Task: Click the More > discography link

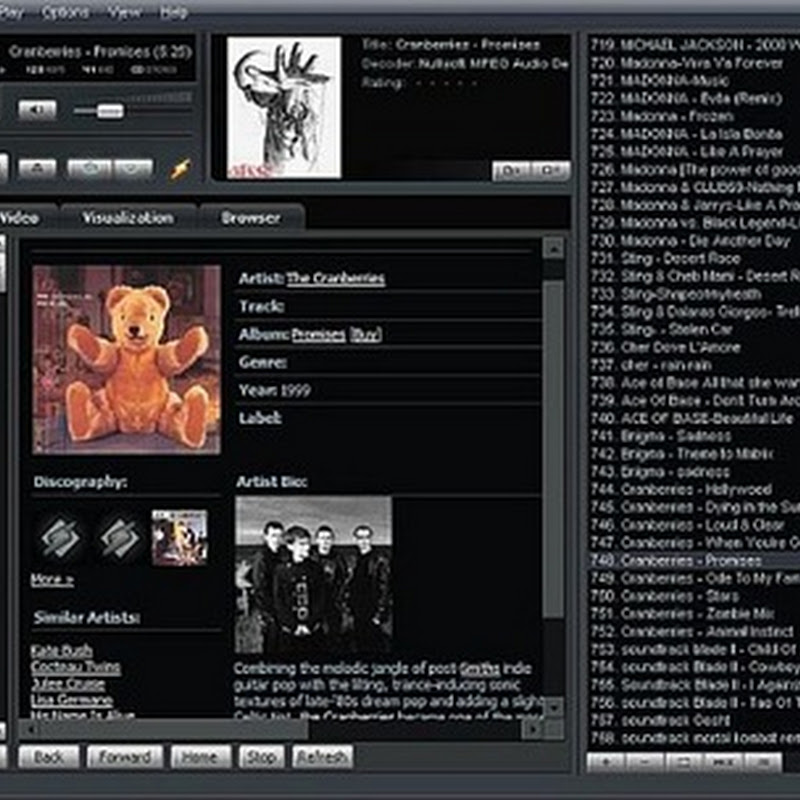Action: tap(52, 580)
